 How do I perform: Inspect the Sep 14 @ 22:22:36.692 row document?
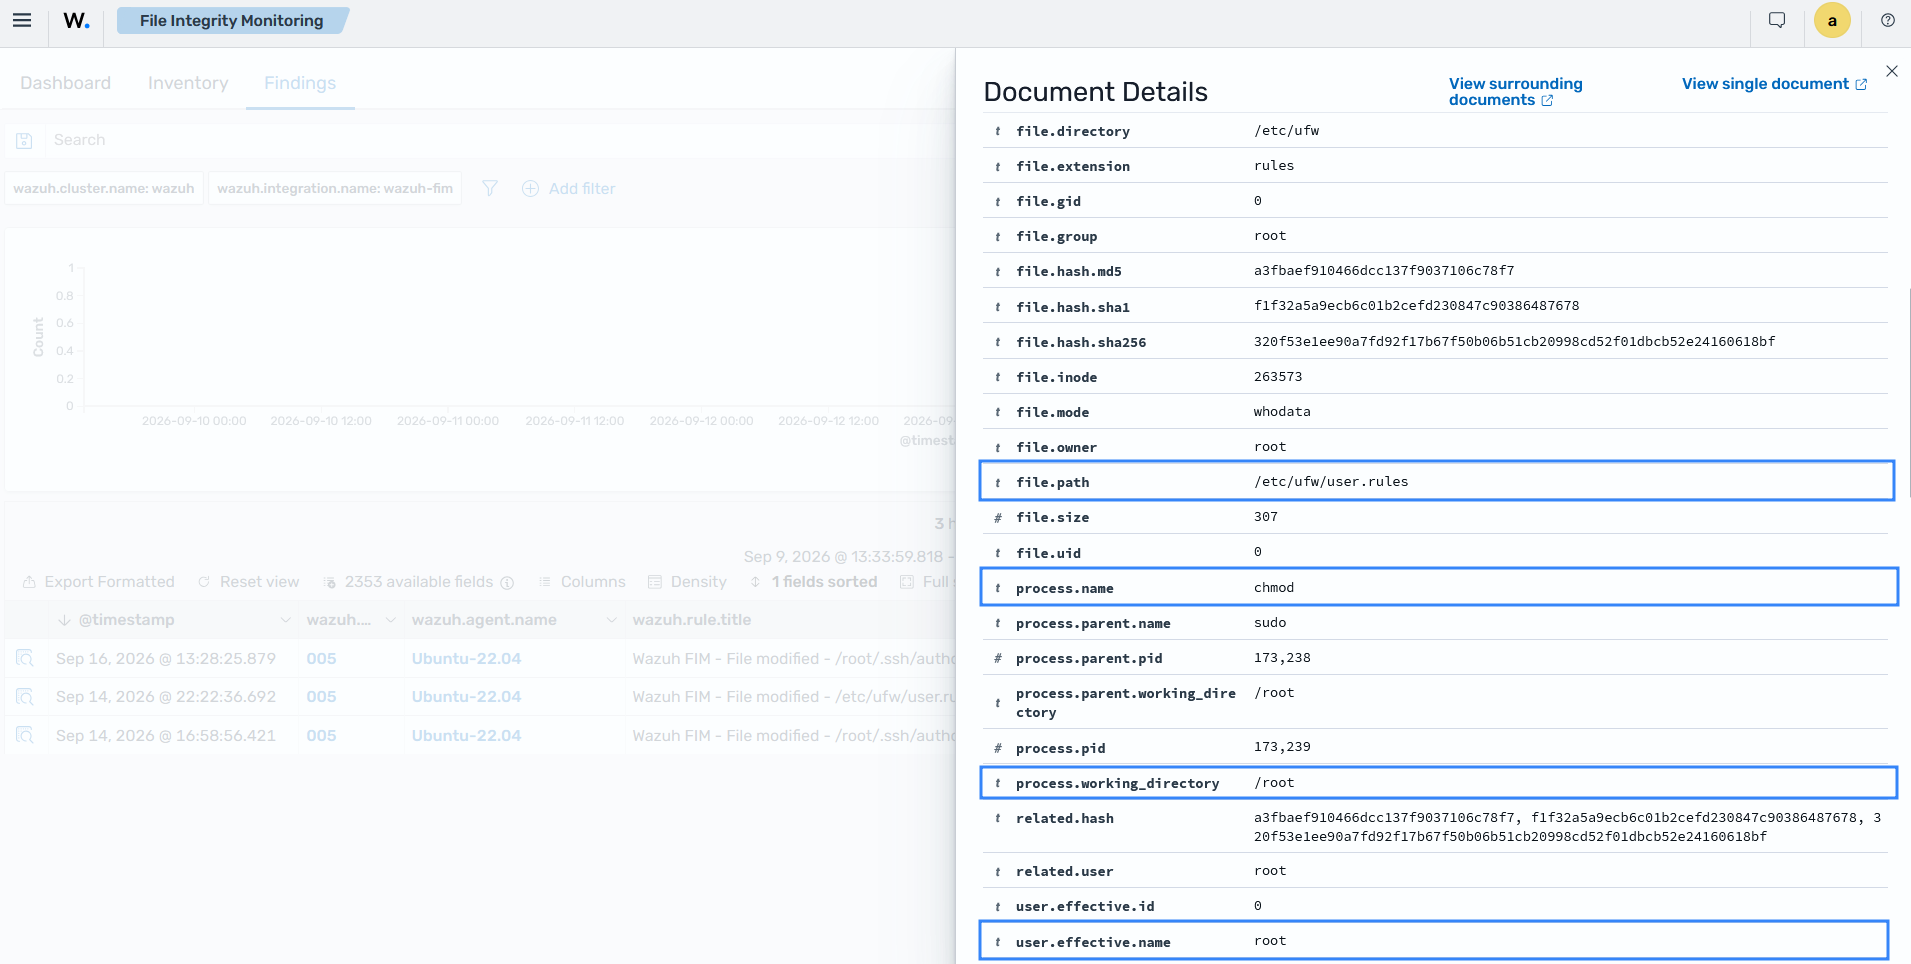tap(25, 697)
